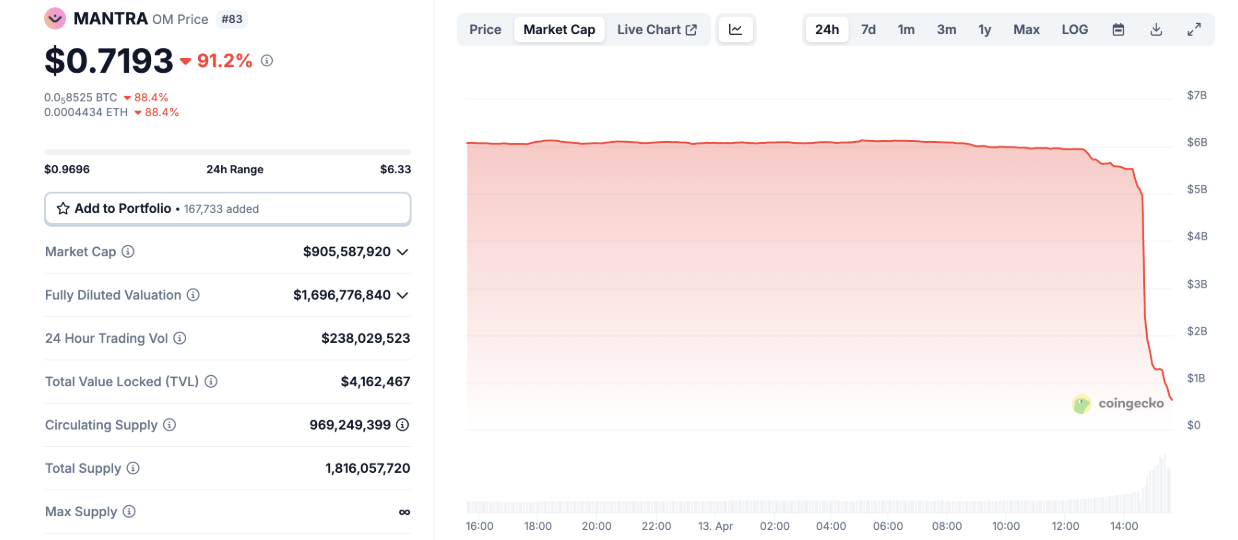1238x540 pixels.
Task: Select the 3m time range
Action: pyautogui.click(x=946, y=29)
